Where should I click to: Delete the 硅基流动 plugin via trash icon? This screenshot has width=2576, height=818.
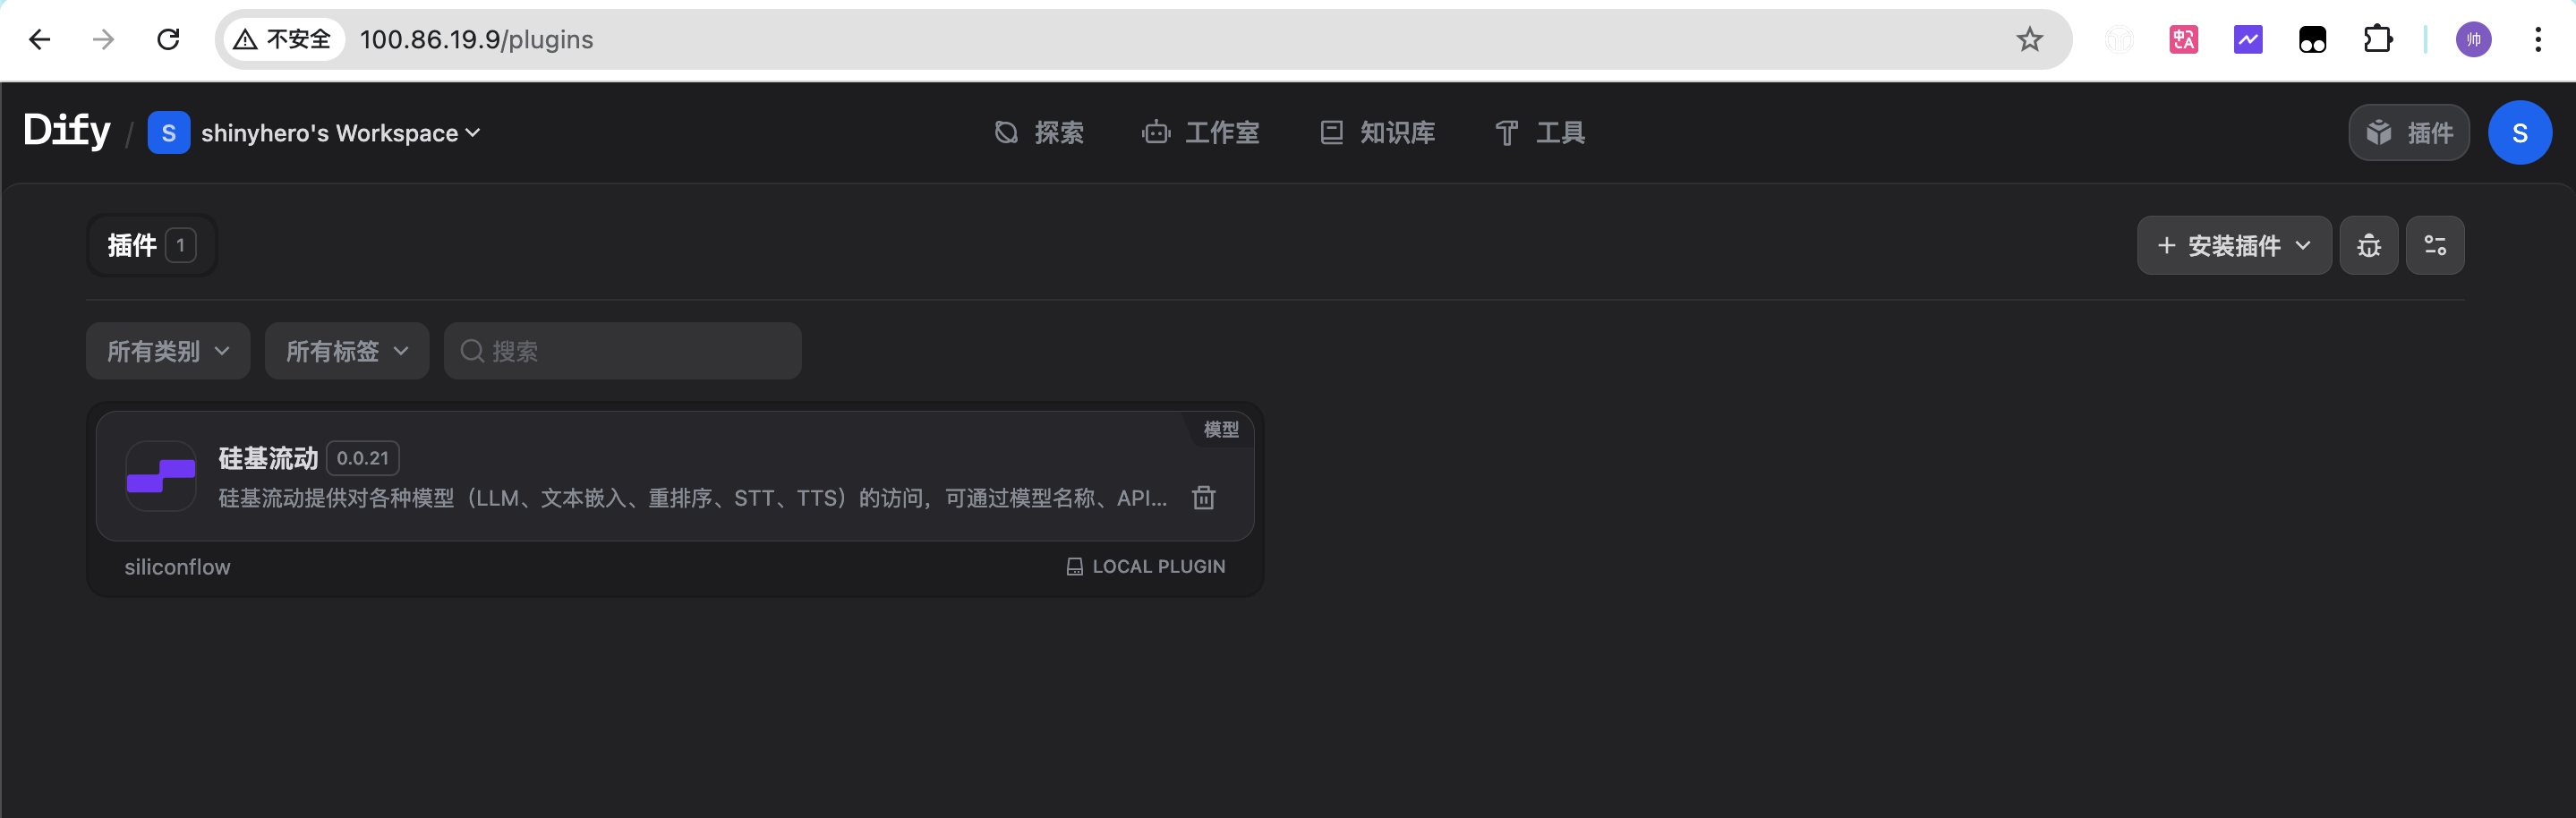[x=1203, y=497]
